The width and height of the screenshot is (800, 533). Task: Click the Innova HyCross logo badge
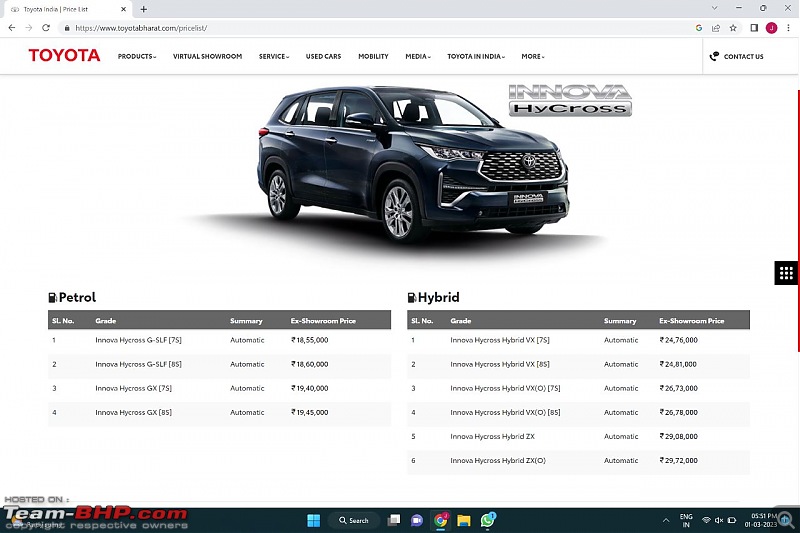point(570,100)
